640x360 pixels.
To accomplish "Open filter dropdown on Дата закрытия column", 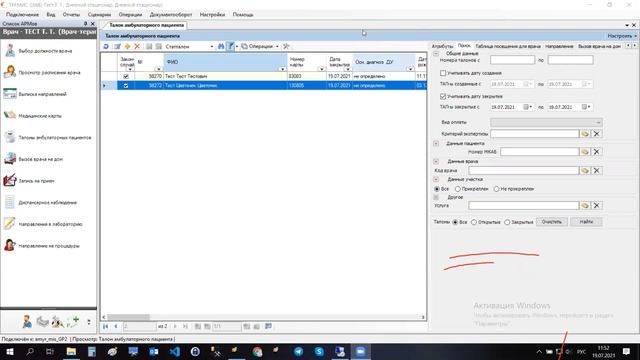I will (347, 69).
